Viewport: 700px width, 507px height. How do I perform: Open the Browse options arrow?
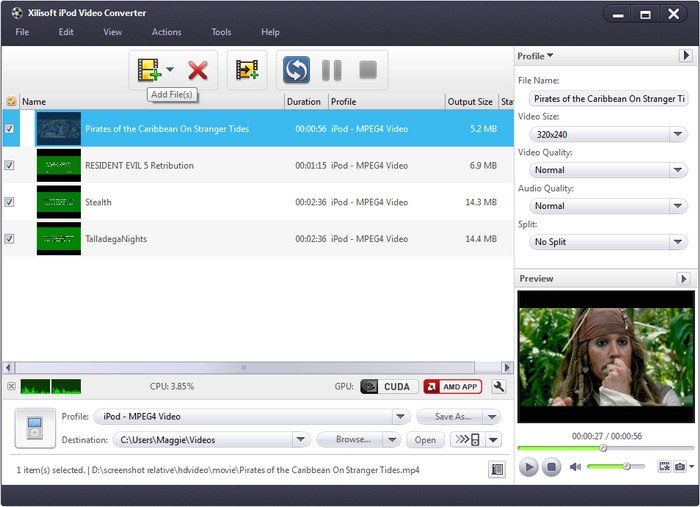click(392, 440)
